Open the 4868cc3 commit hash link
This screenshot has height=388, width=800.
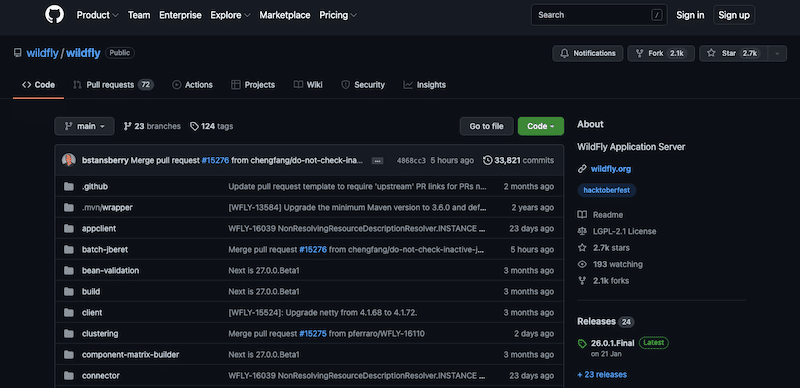411,161
